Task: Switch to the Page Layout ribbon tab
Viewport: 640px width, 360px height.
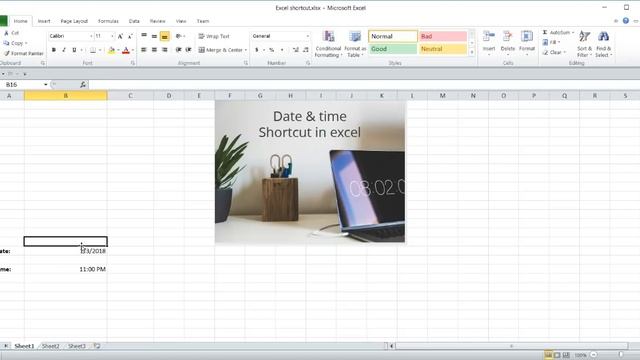Action: [x=74, y=21]
